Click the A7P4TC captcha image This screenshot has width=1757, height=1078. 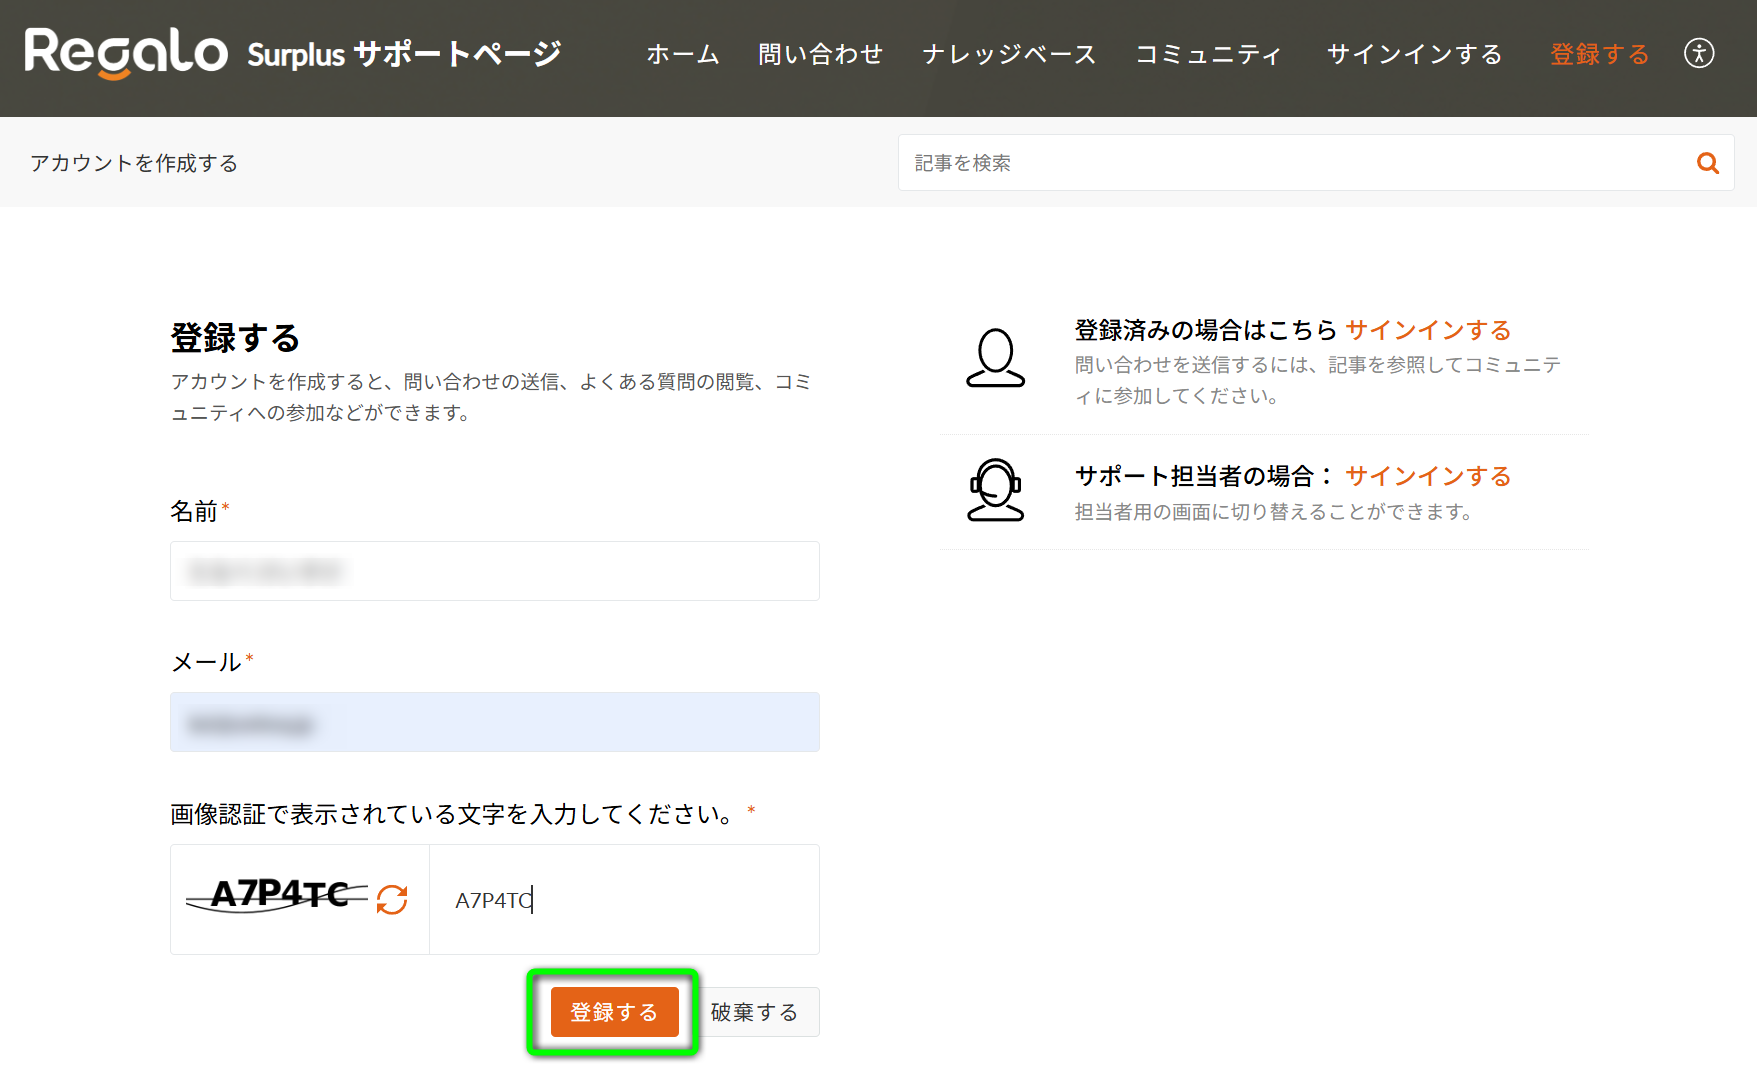click(x=280, y=894)
